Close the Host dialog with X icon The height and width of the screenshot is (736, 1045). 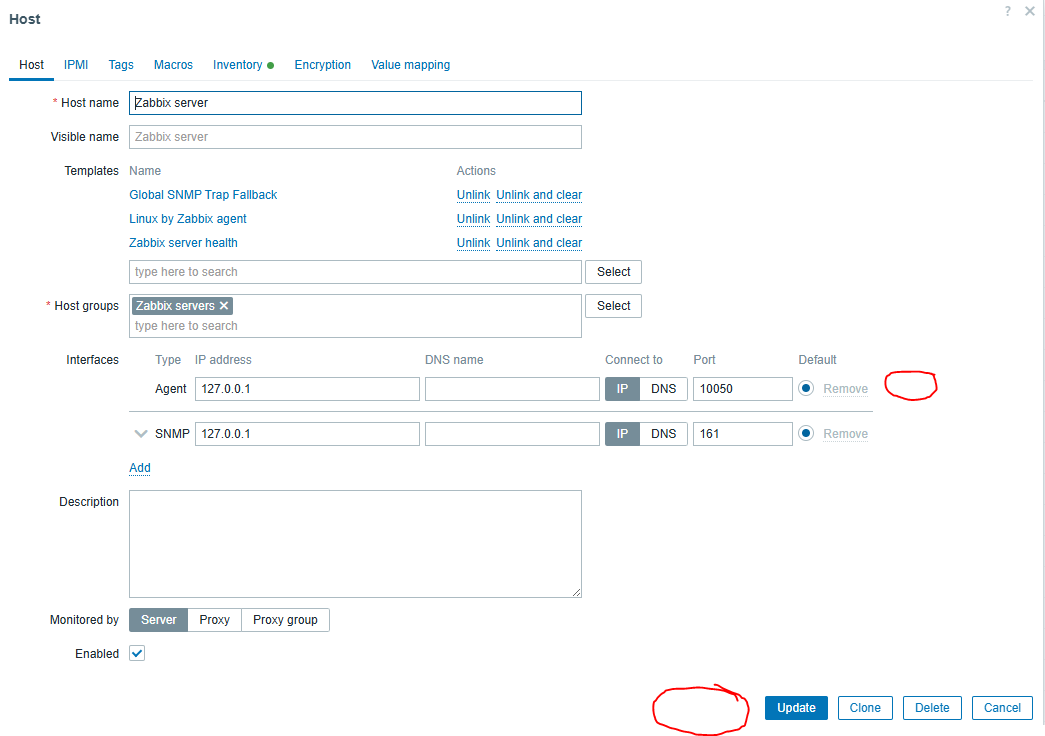(x=1030, y=11)
